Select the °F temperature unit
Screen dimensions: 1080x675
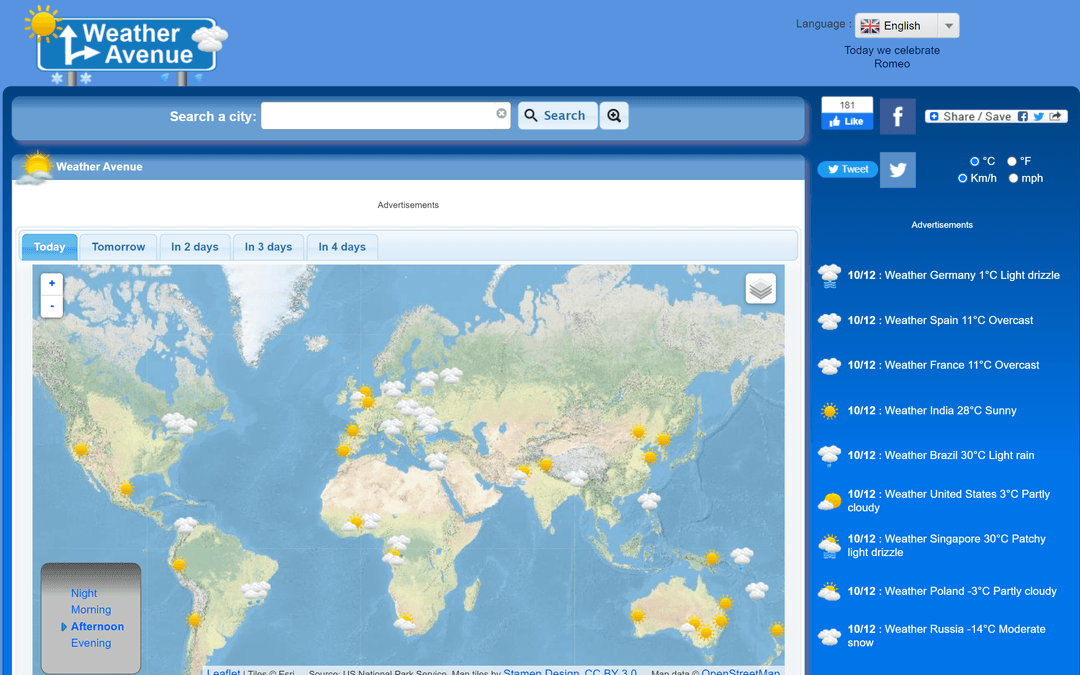[1012, 161]
